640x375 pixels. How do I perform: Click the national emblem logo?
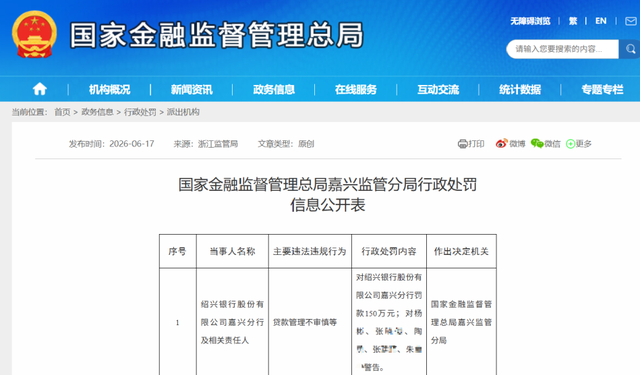tap(34, 34)
